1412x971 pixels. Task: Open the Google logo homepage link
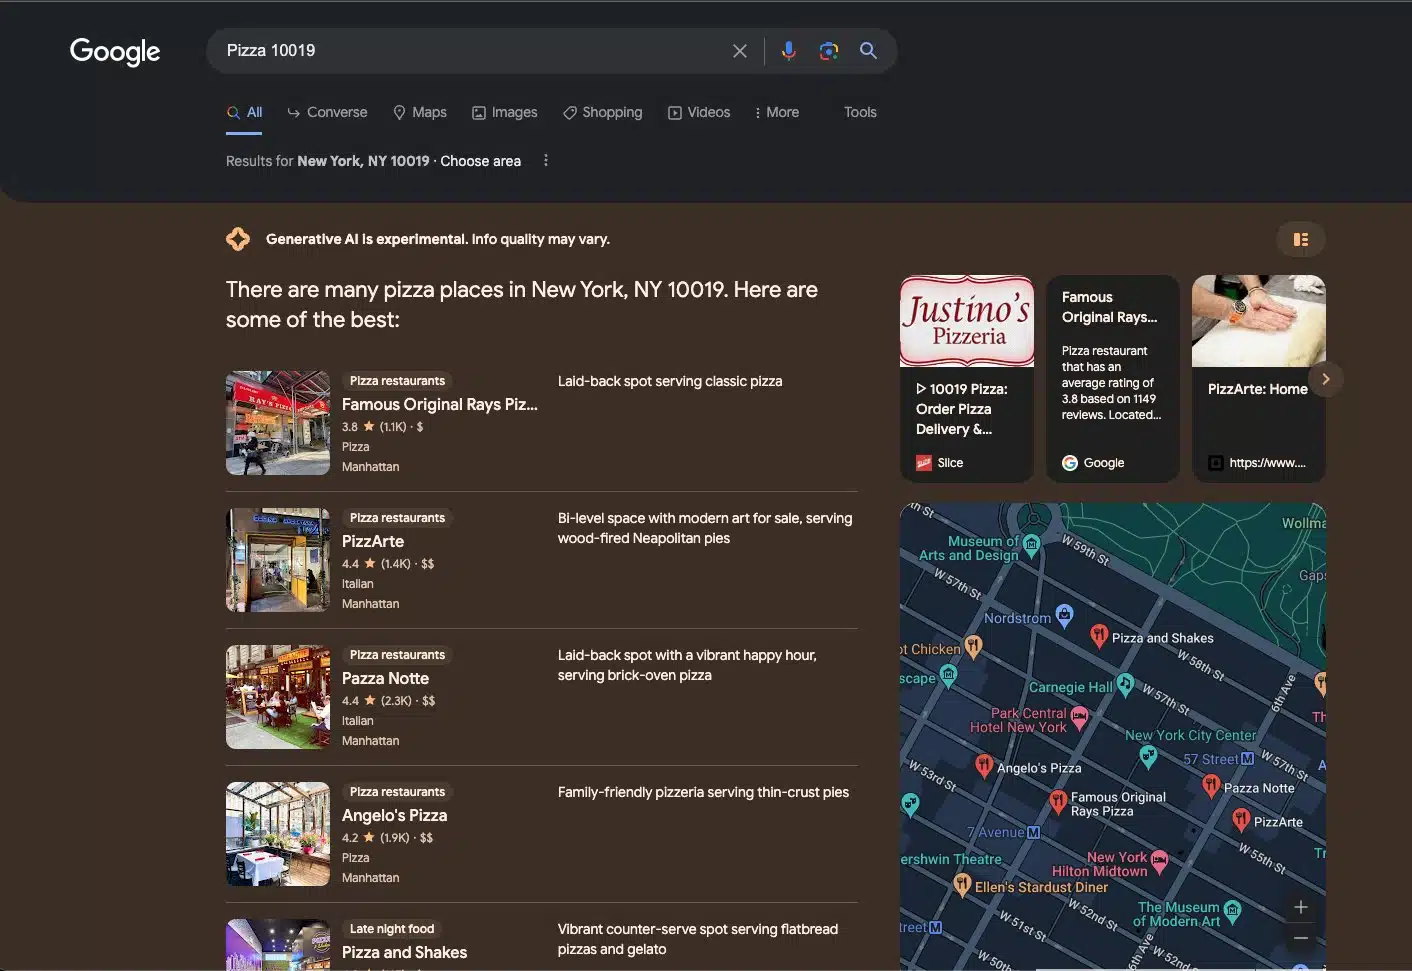pyautogui.click(x=115, y=51)
